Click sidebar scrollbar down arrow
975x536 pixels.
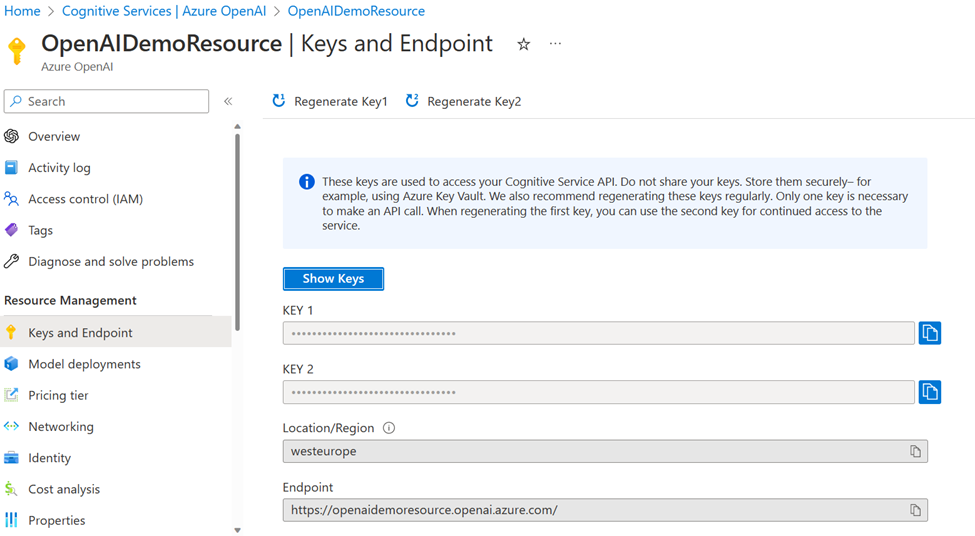(237, 530)
